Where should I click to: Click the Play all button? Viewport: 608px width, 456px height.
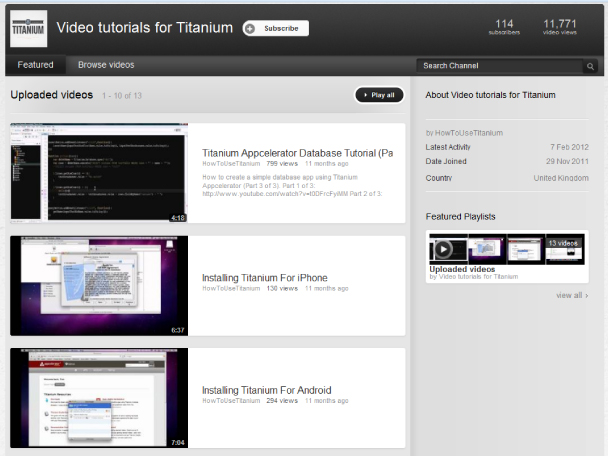point(379,95)
